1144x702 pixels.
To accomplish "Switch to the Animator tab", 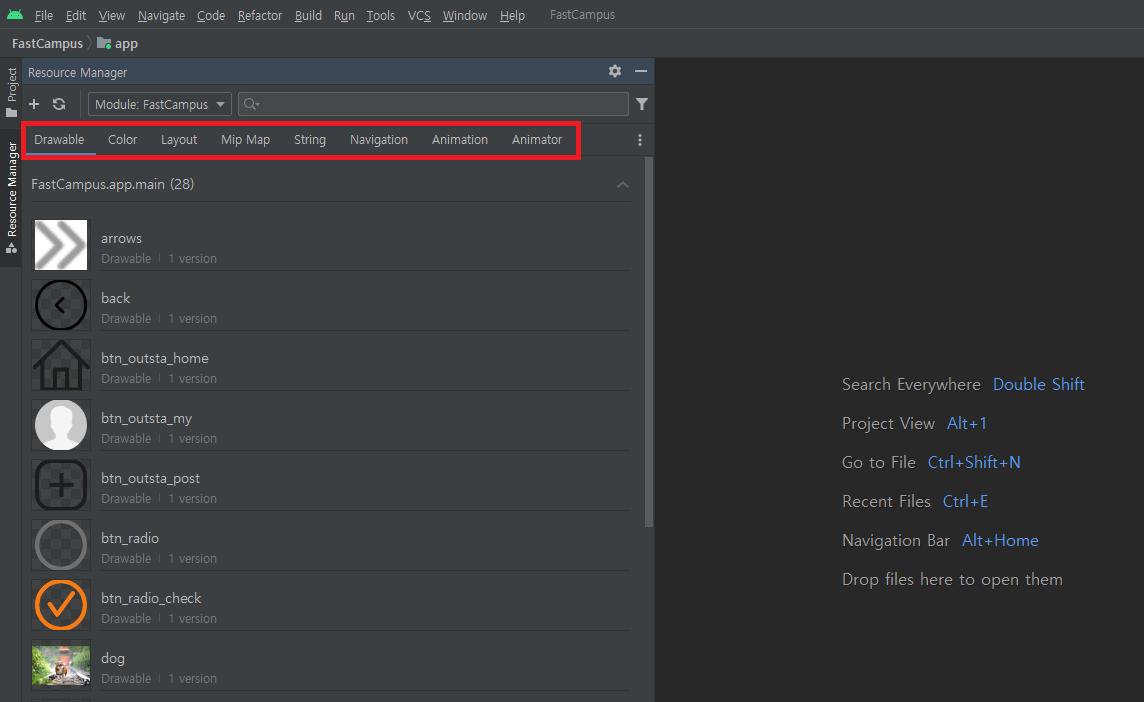I will point(537,139).
